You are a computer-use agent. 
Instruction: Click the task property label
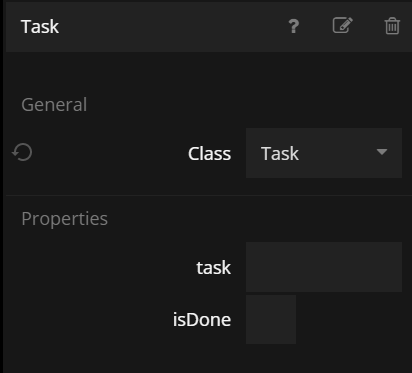[213, 268]
